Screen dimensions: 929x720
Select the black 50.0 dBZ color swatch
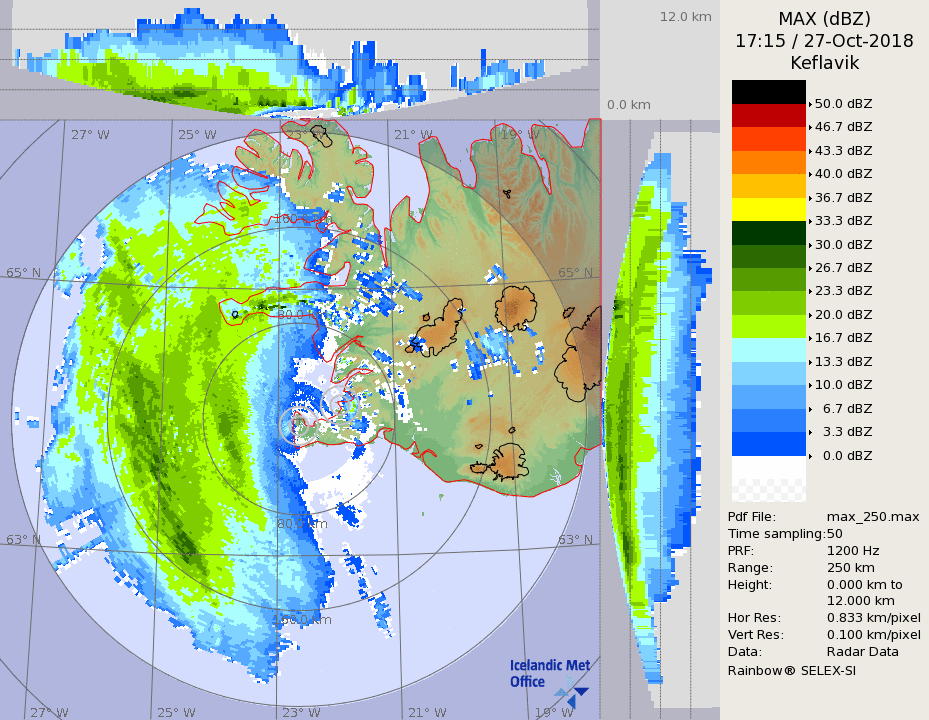(x=768, y=92)
